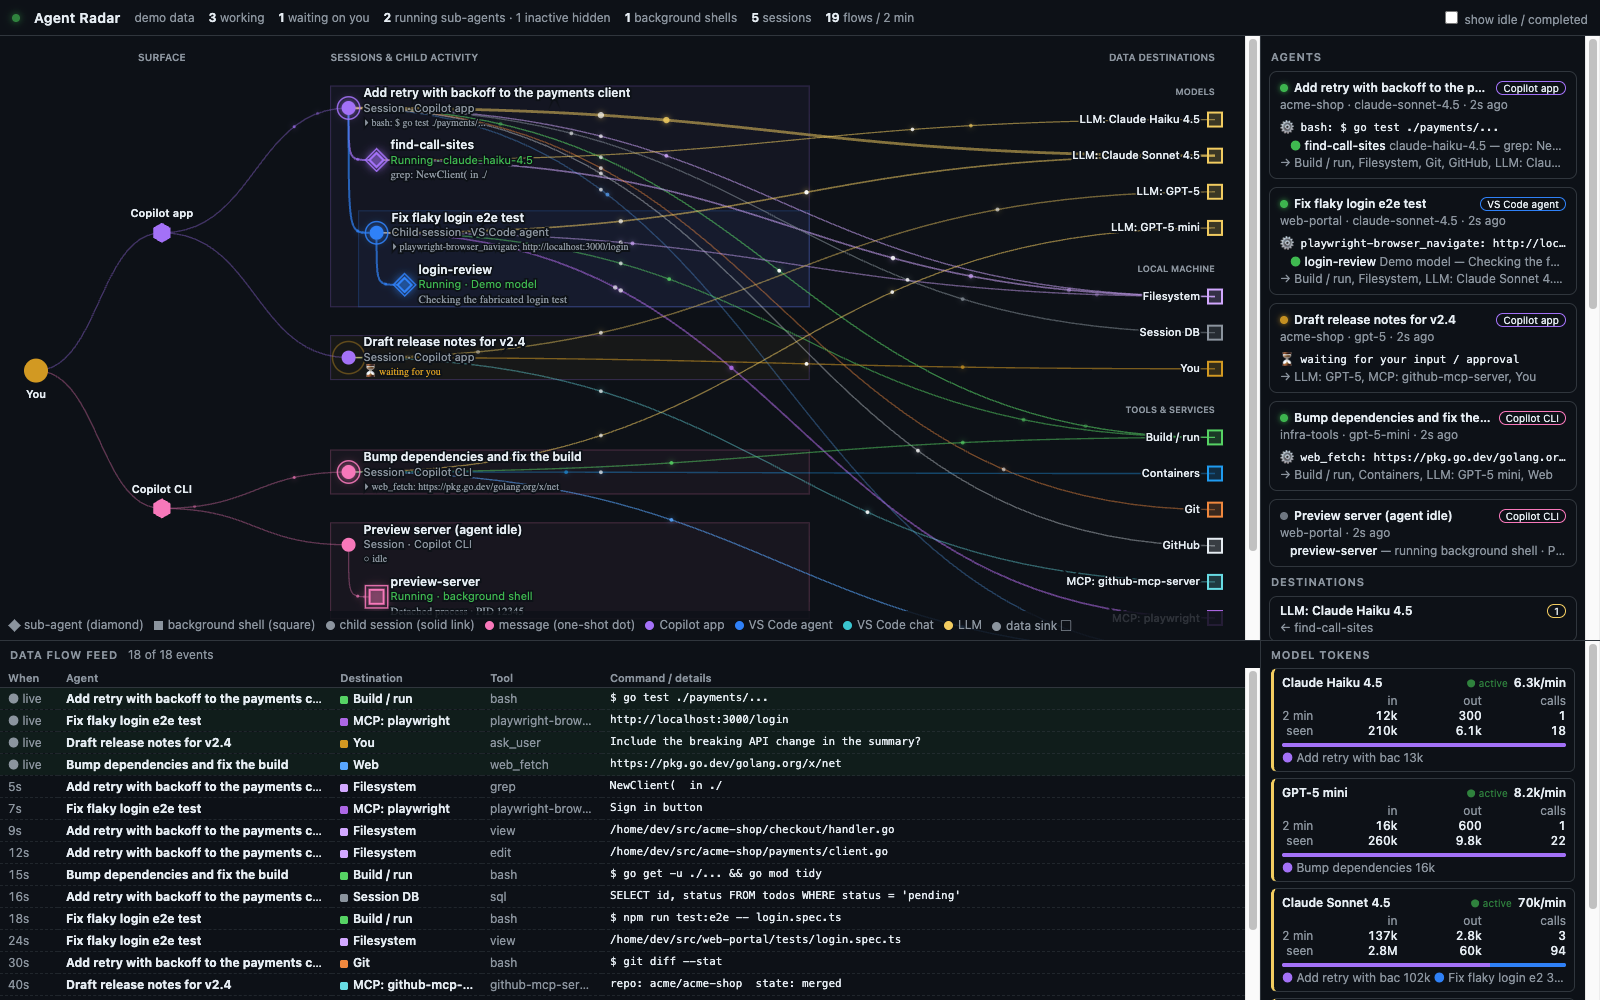Open the Draft release notes for v2.4 agent card

point(1423,348)
